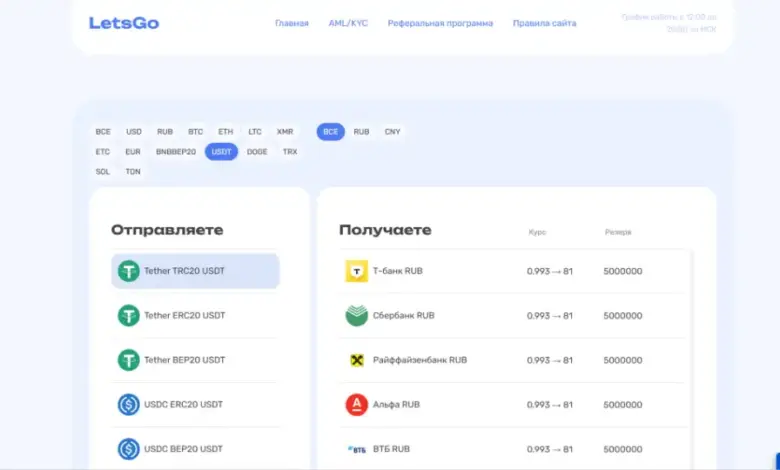Select the ETH send currency filter
Screen dimensions: 780x470
(x=225, y=132)
